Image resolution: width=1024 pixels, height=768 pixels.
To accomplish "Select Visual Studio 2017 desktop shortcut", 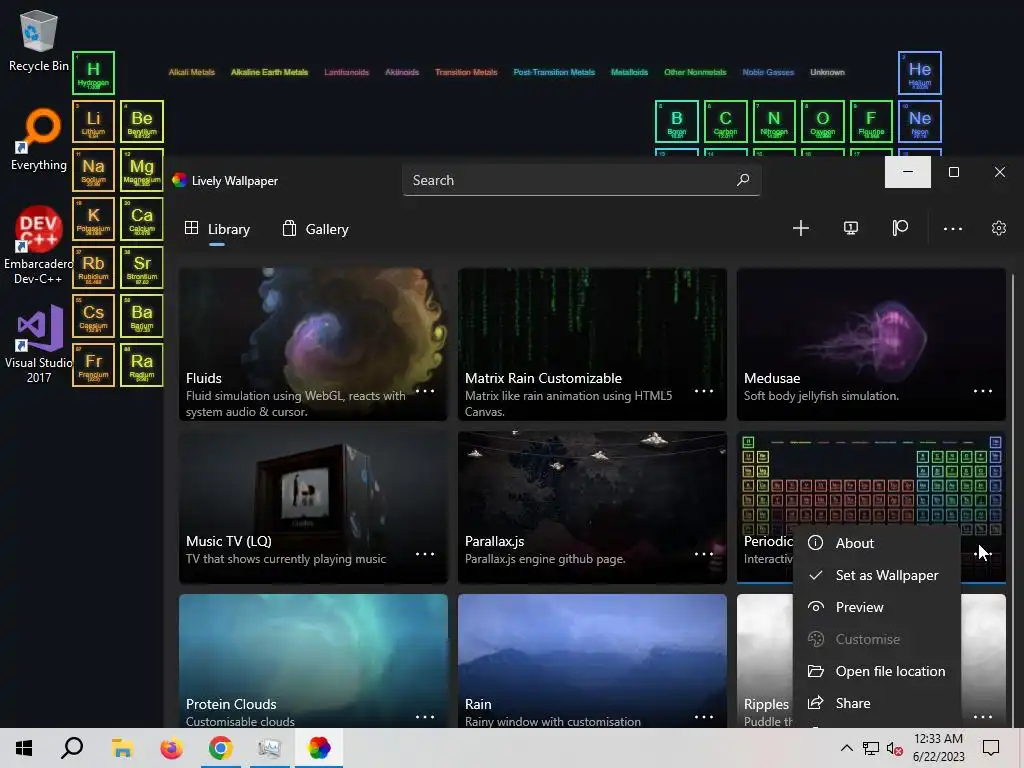I will point(39,345).
